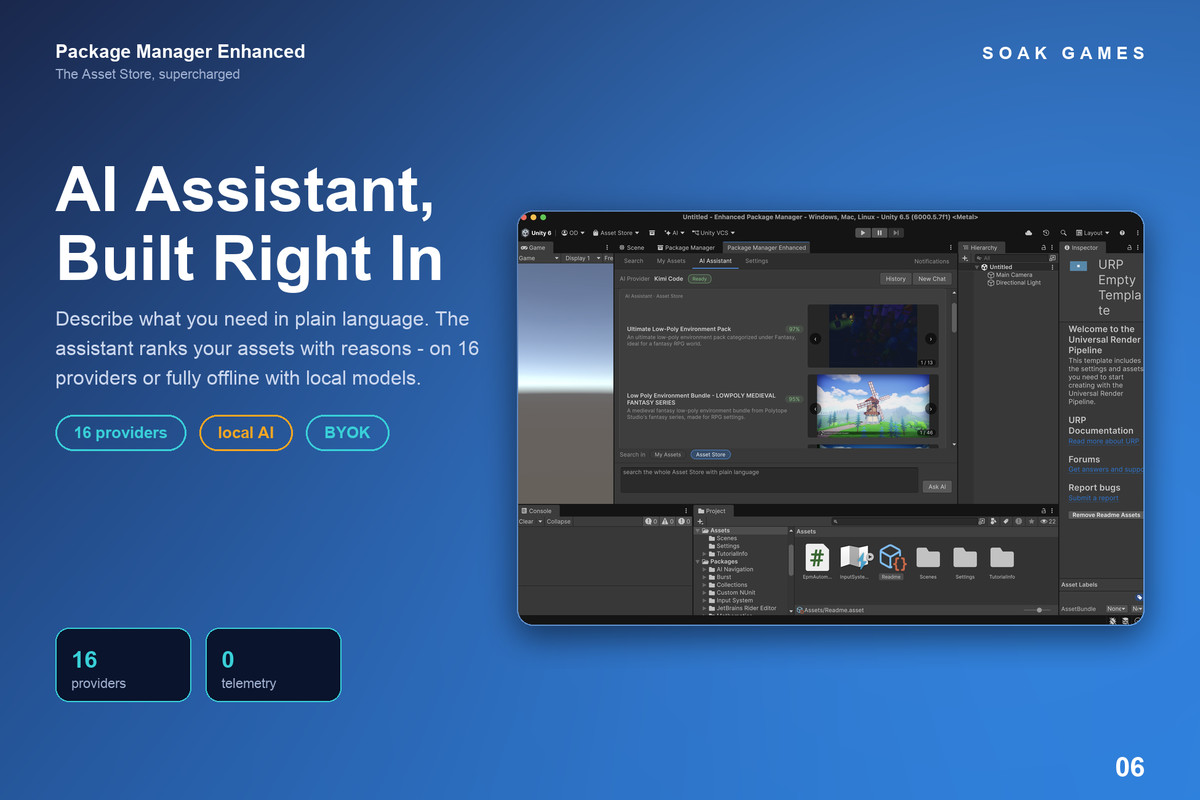Select Asset Store search scope toggle
Image resolution: width=1200 pixels, height=800 pixels.
tap(710, 455)
